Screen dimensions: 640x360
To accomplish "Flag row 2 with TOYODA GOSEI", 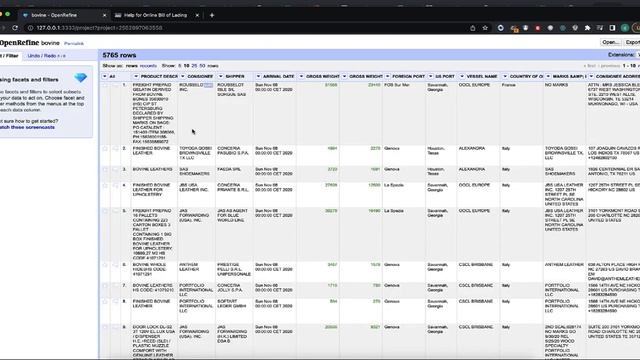I will (x=116, y=149).
